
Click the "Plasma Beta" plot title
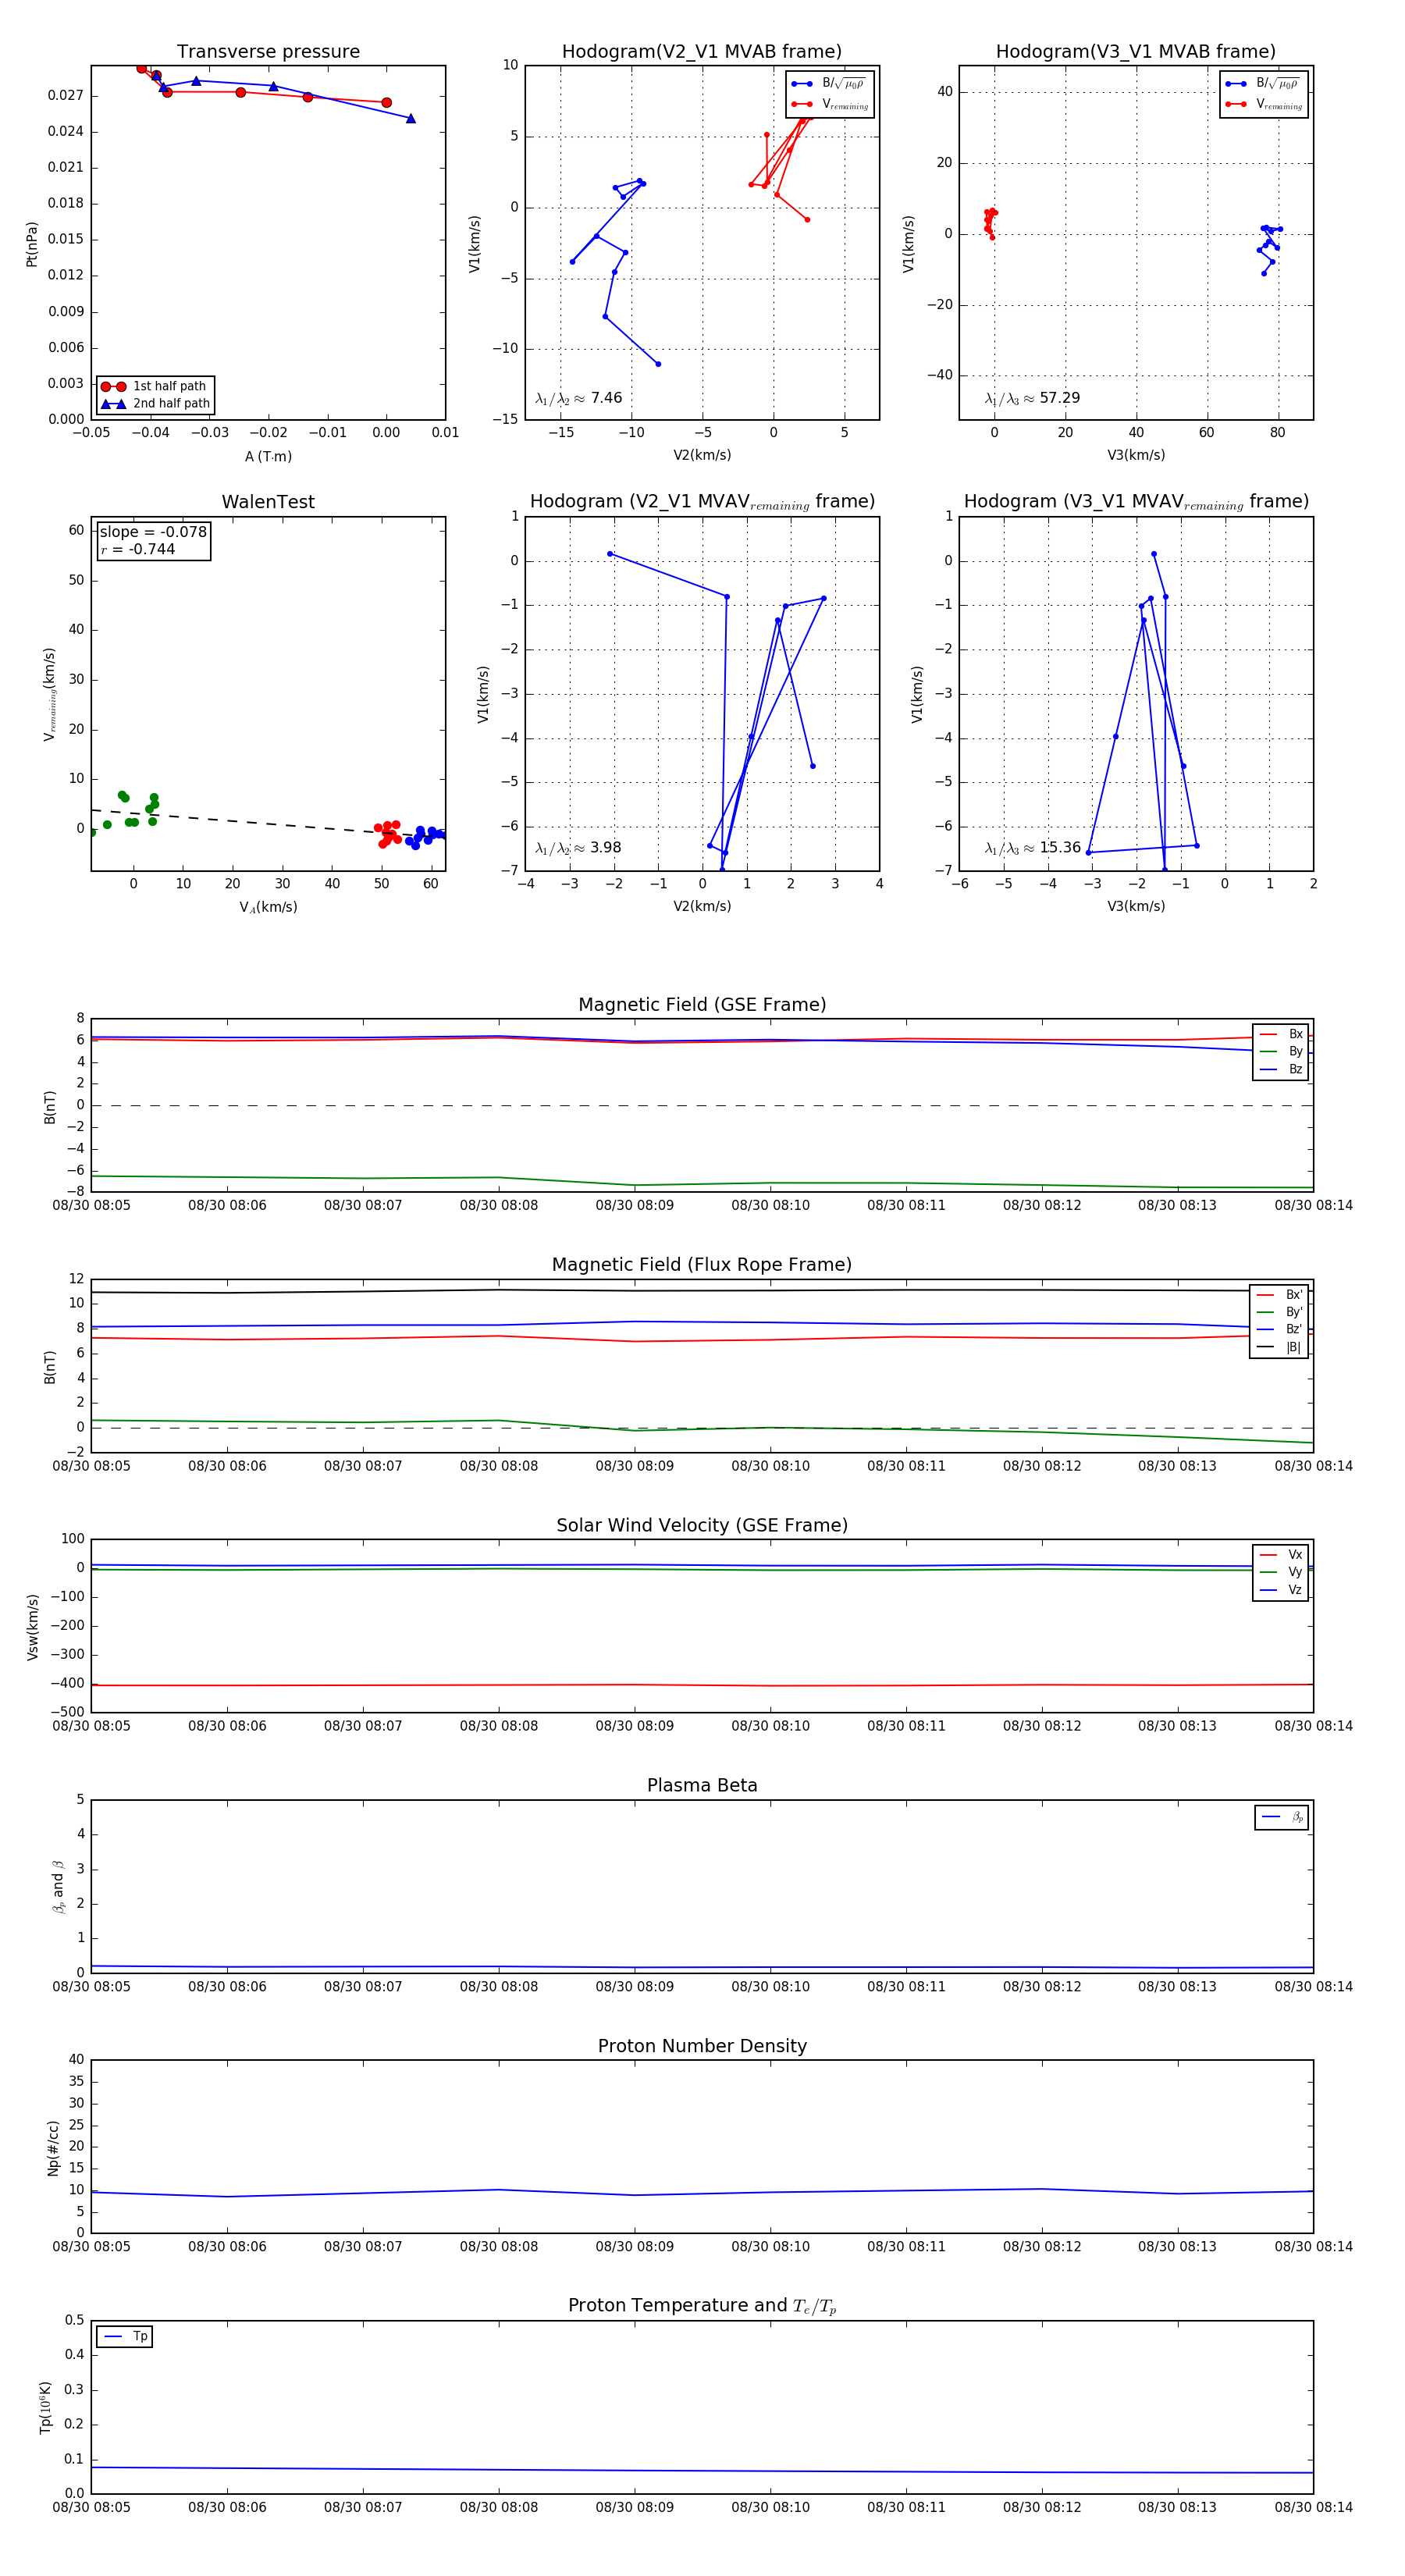pos(702,1786)
